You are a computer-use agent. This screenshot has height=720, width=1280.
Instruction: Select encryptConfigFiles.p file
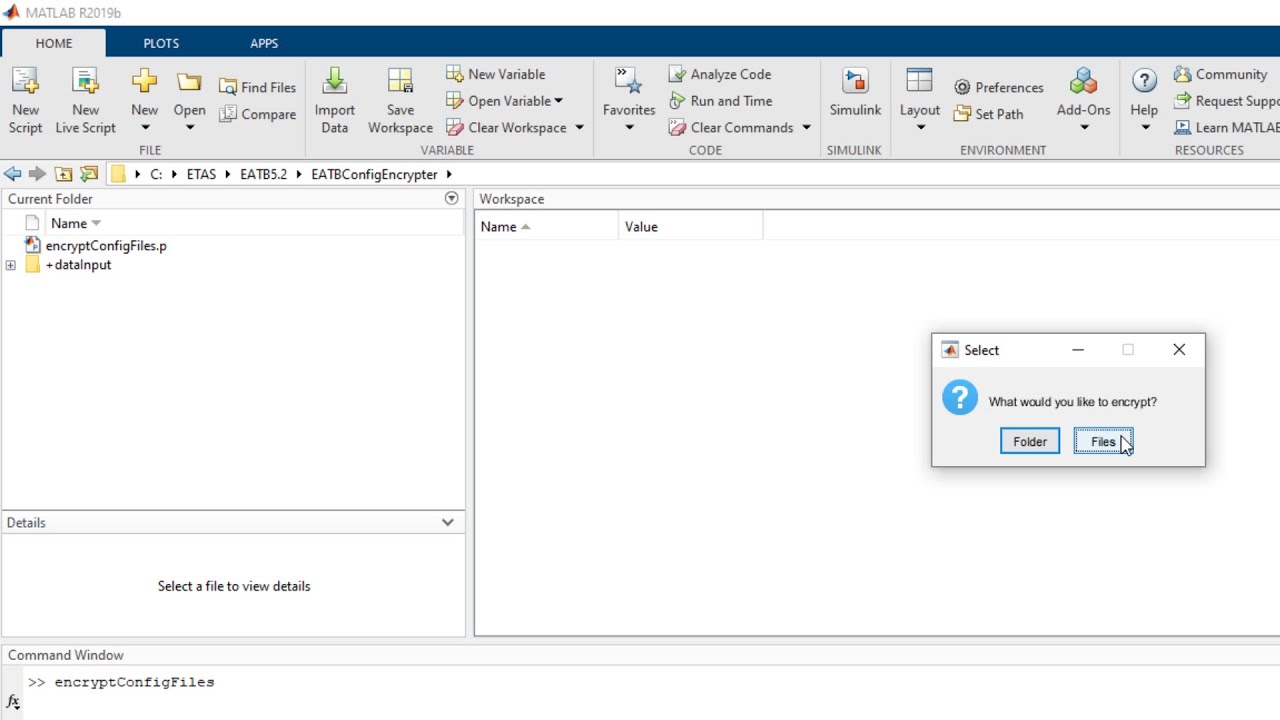pyautogui.click(x=106, y=245)
